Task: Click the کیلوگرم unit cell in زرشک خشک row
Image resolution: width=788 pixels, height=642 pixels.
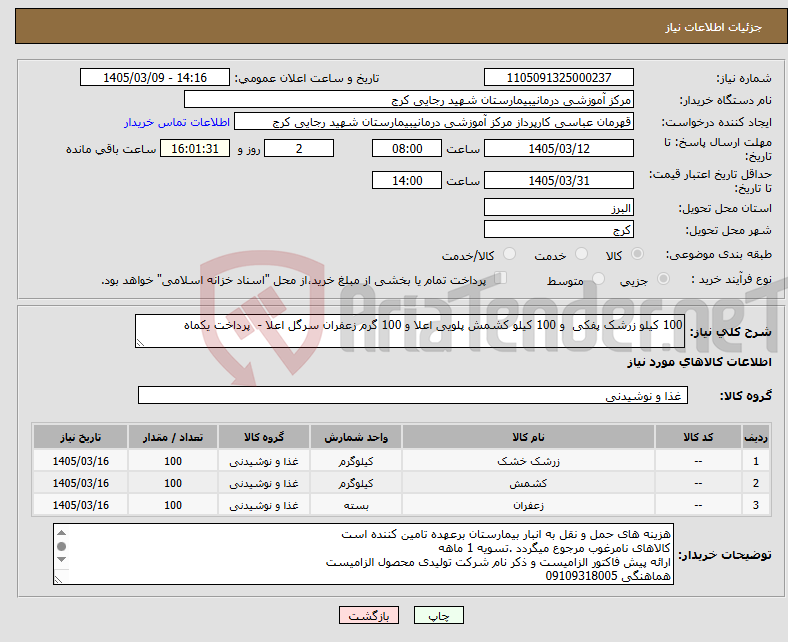Action: click(356, 461)
